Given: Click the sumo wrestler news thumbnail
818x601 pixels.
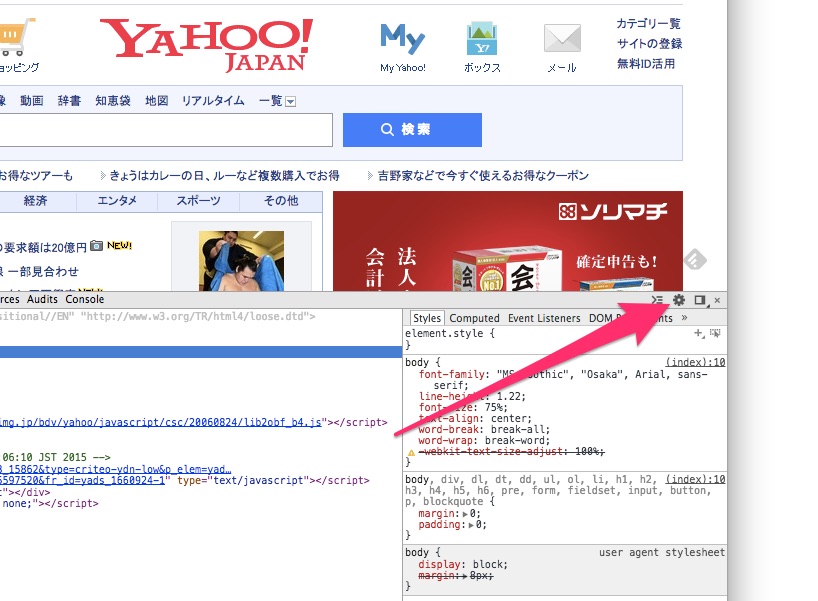Looking at the screenshot, I should pyautogui.click(x=242, y=260).
